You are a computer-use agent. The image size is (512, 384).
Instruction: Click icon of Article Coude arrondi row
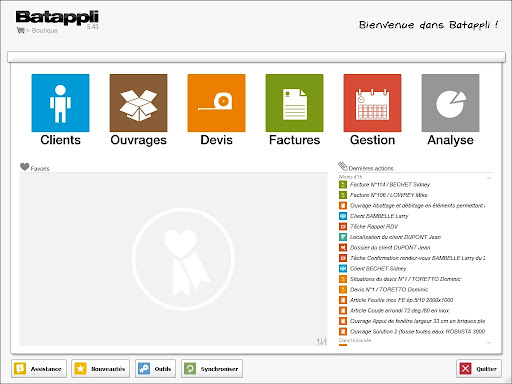coord(343,311)
